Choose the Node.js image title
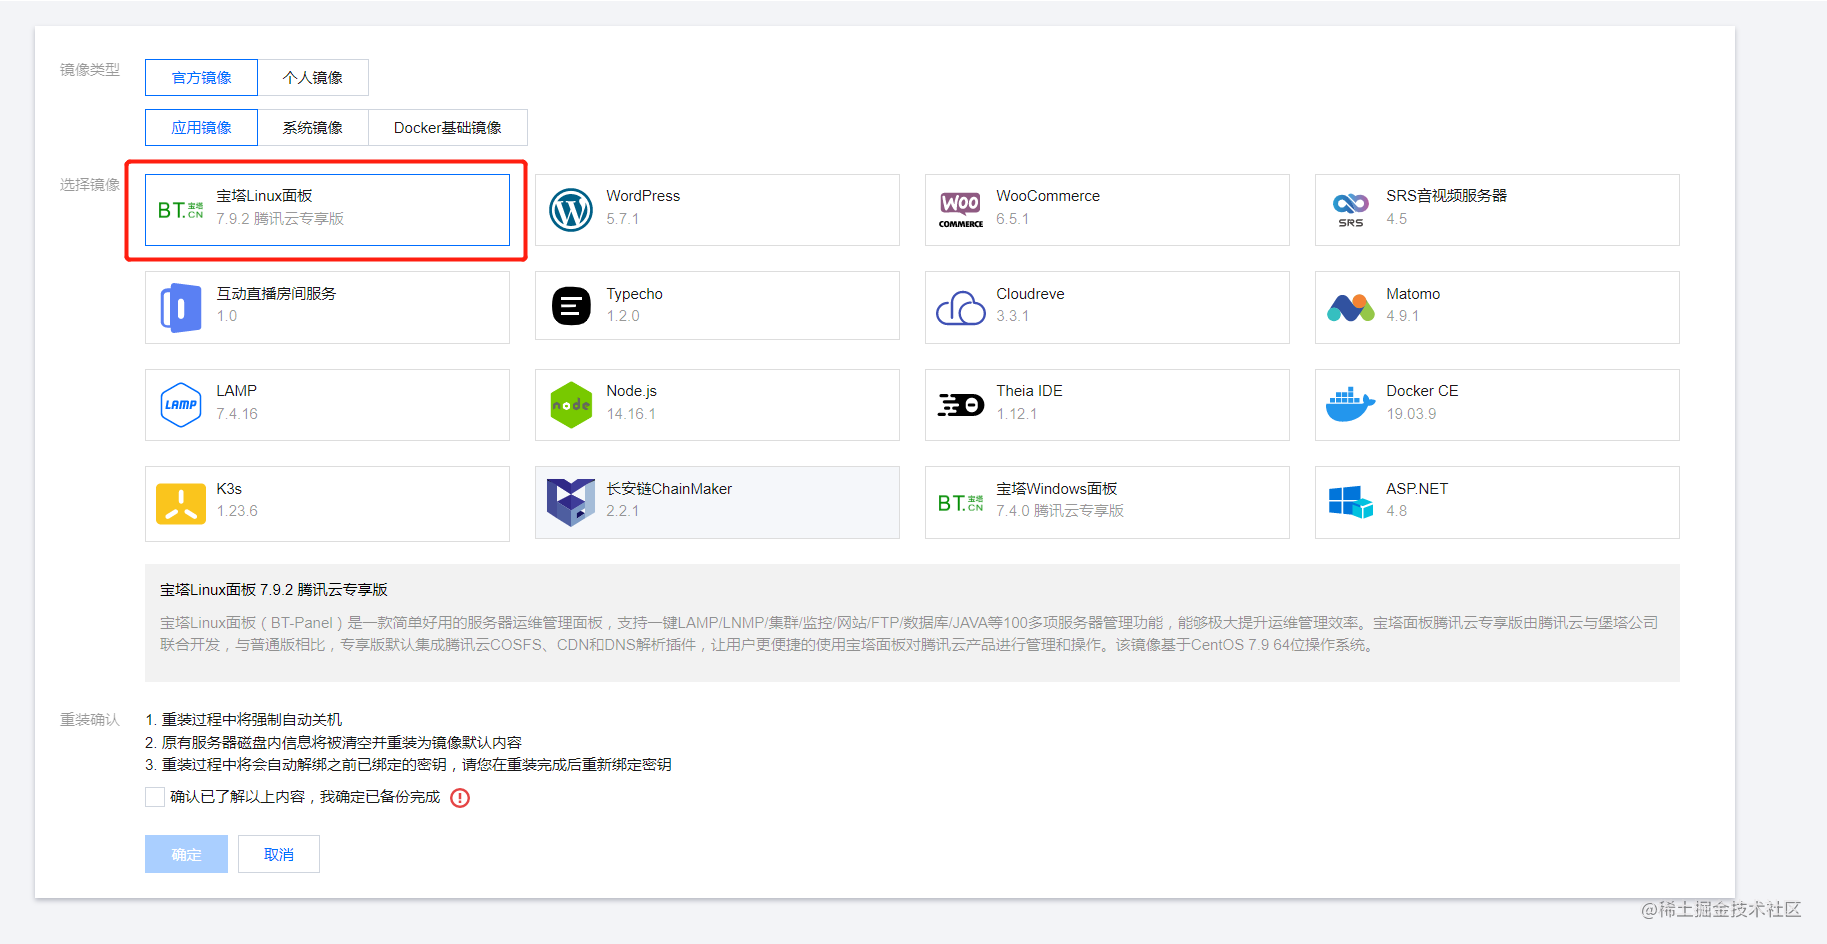1827x944 pixels. [x=631, y=391]
